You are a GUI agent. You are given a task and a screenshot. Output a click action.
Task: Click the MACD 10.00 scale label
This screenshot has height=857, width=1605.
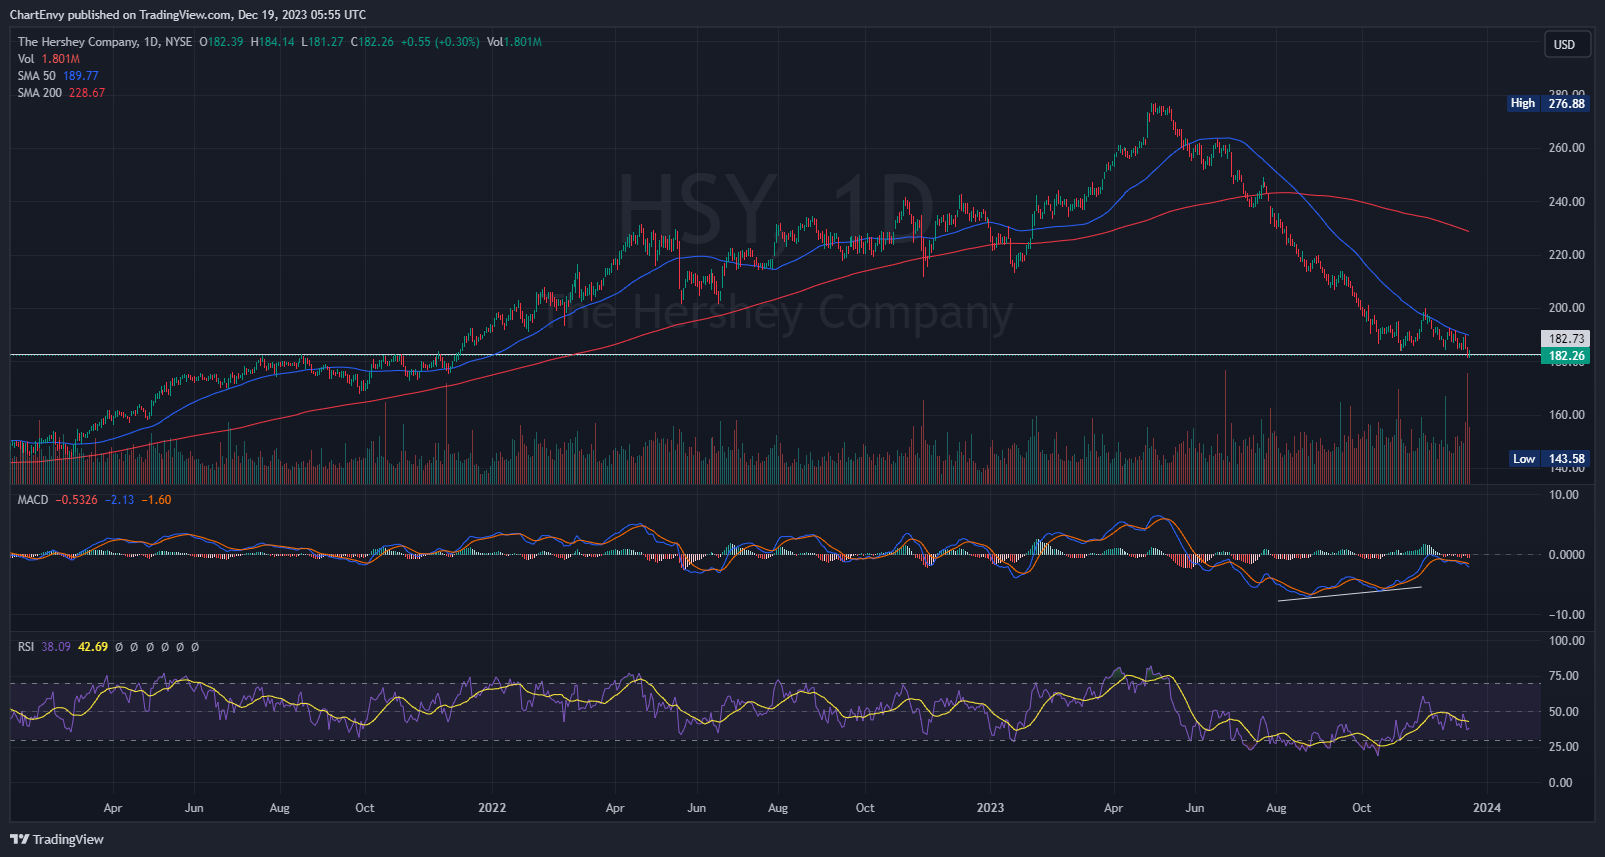tap(1565, 495)
